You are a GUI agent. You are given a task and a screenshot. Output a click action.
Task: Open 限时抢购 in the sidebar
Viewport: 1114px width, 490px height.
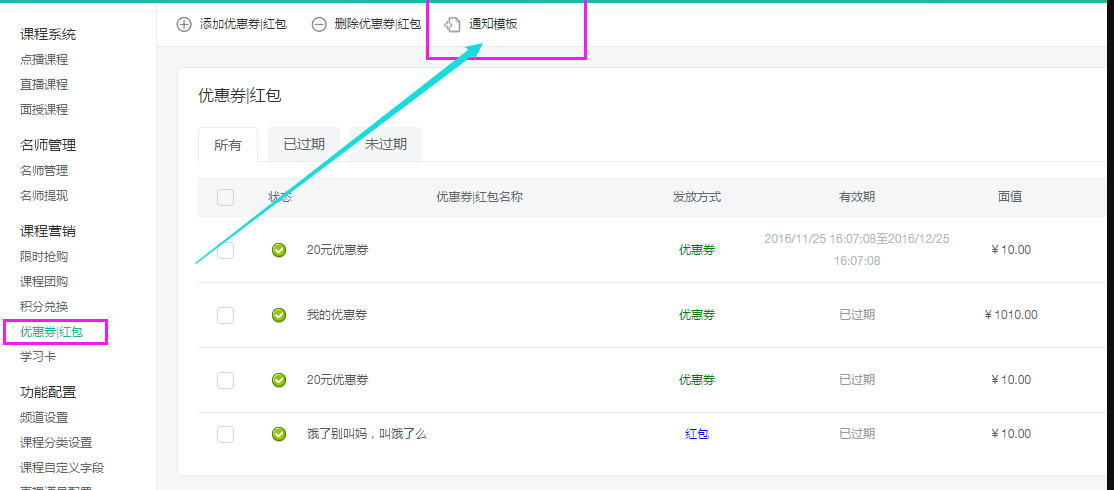[44, 256]
